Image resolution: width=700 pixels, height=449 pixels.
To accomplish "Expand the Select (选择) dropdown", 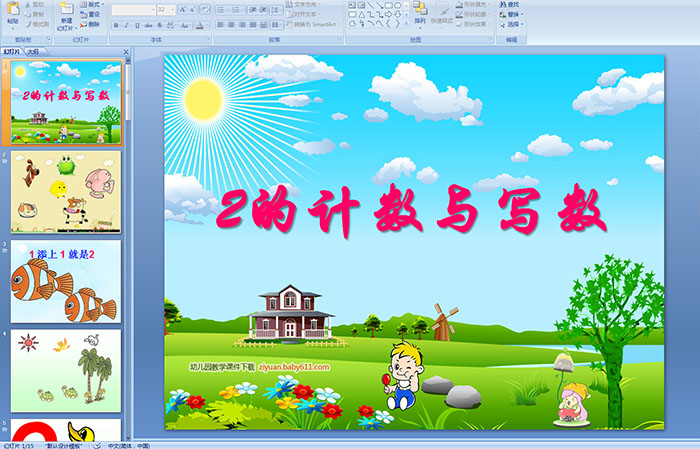I will pos(513,24).
